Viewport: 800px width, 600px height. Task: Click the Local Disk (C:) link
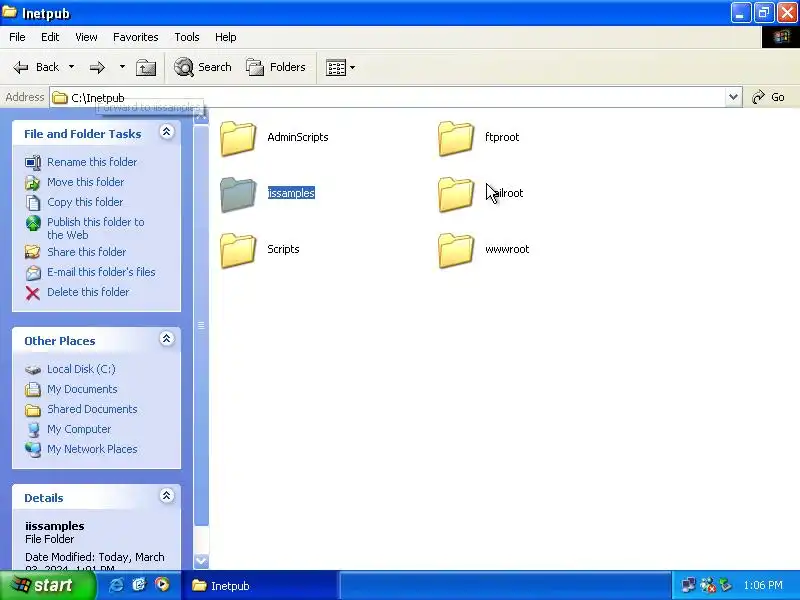tap(82, 369)
